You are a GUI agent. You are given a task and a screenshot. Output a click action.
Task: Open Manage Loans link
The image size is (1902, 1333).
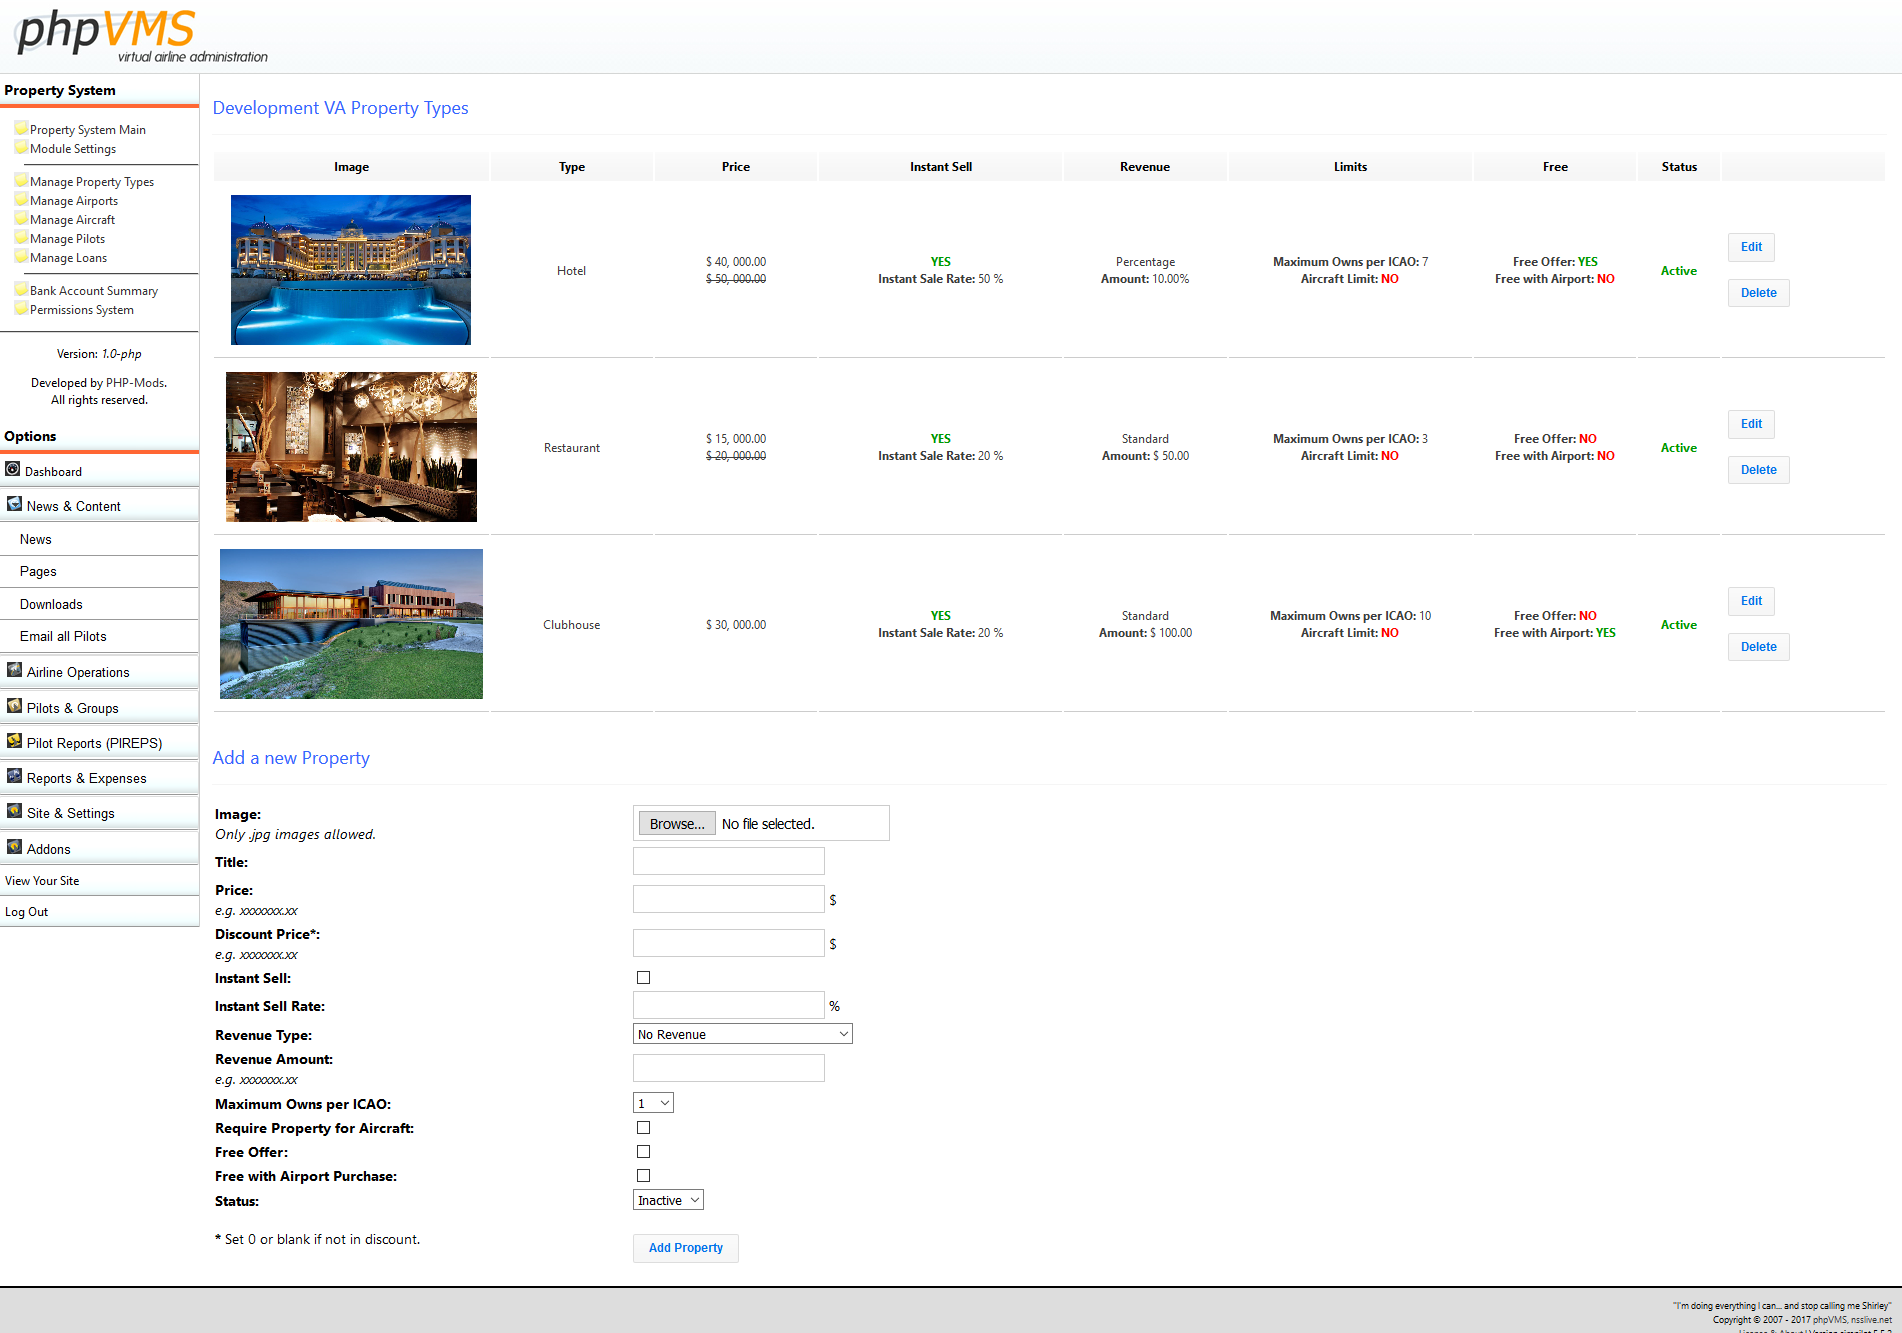pyautogui.click(x=68, y=258)
